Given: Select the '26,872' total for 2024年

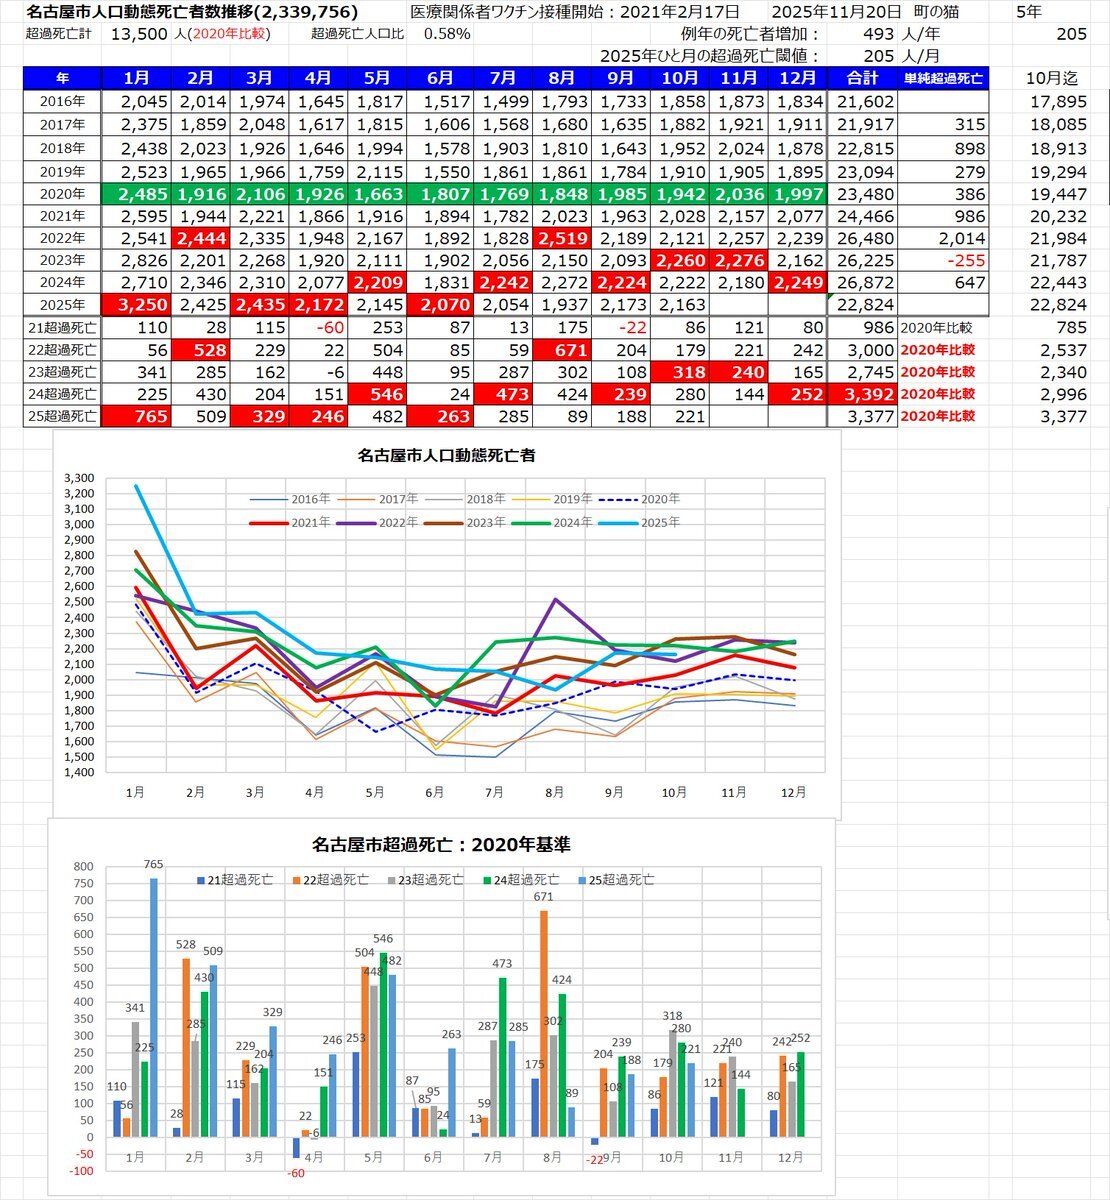Looking at the screenshot, I should (x=864, y=282).
